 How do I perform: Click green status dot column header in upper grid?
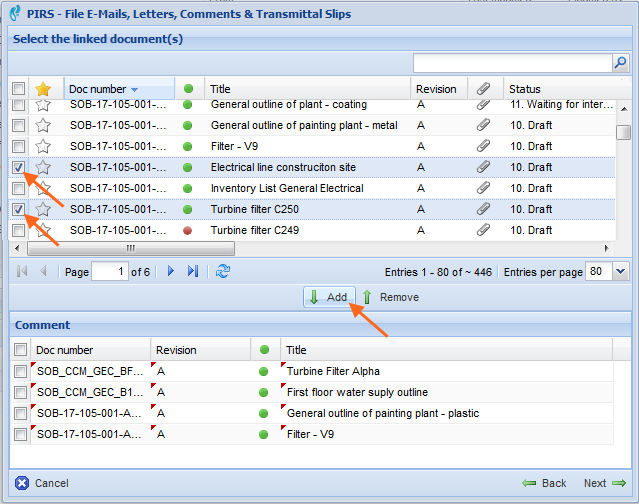(188, 88)
